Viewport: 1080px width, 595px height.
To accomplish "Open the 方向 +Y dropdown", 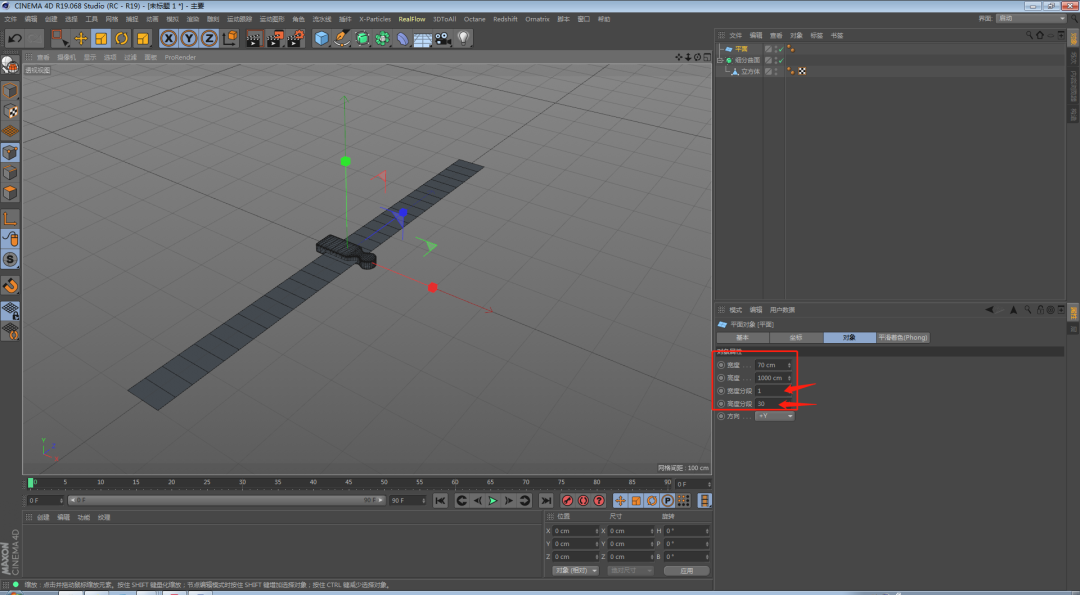I will point(775,416).
